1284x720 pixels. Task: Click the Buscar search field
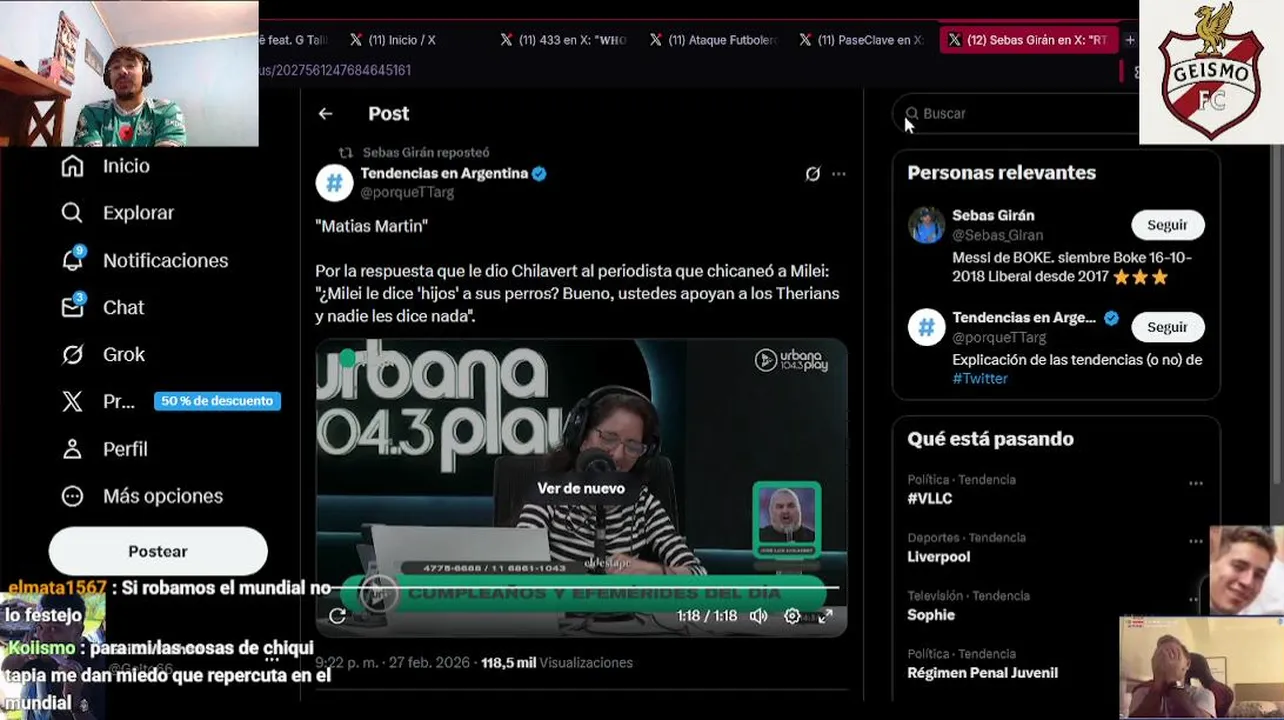click(1018, 114)
